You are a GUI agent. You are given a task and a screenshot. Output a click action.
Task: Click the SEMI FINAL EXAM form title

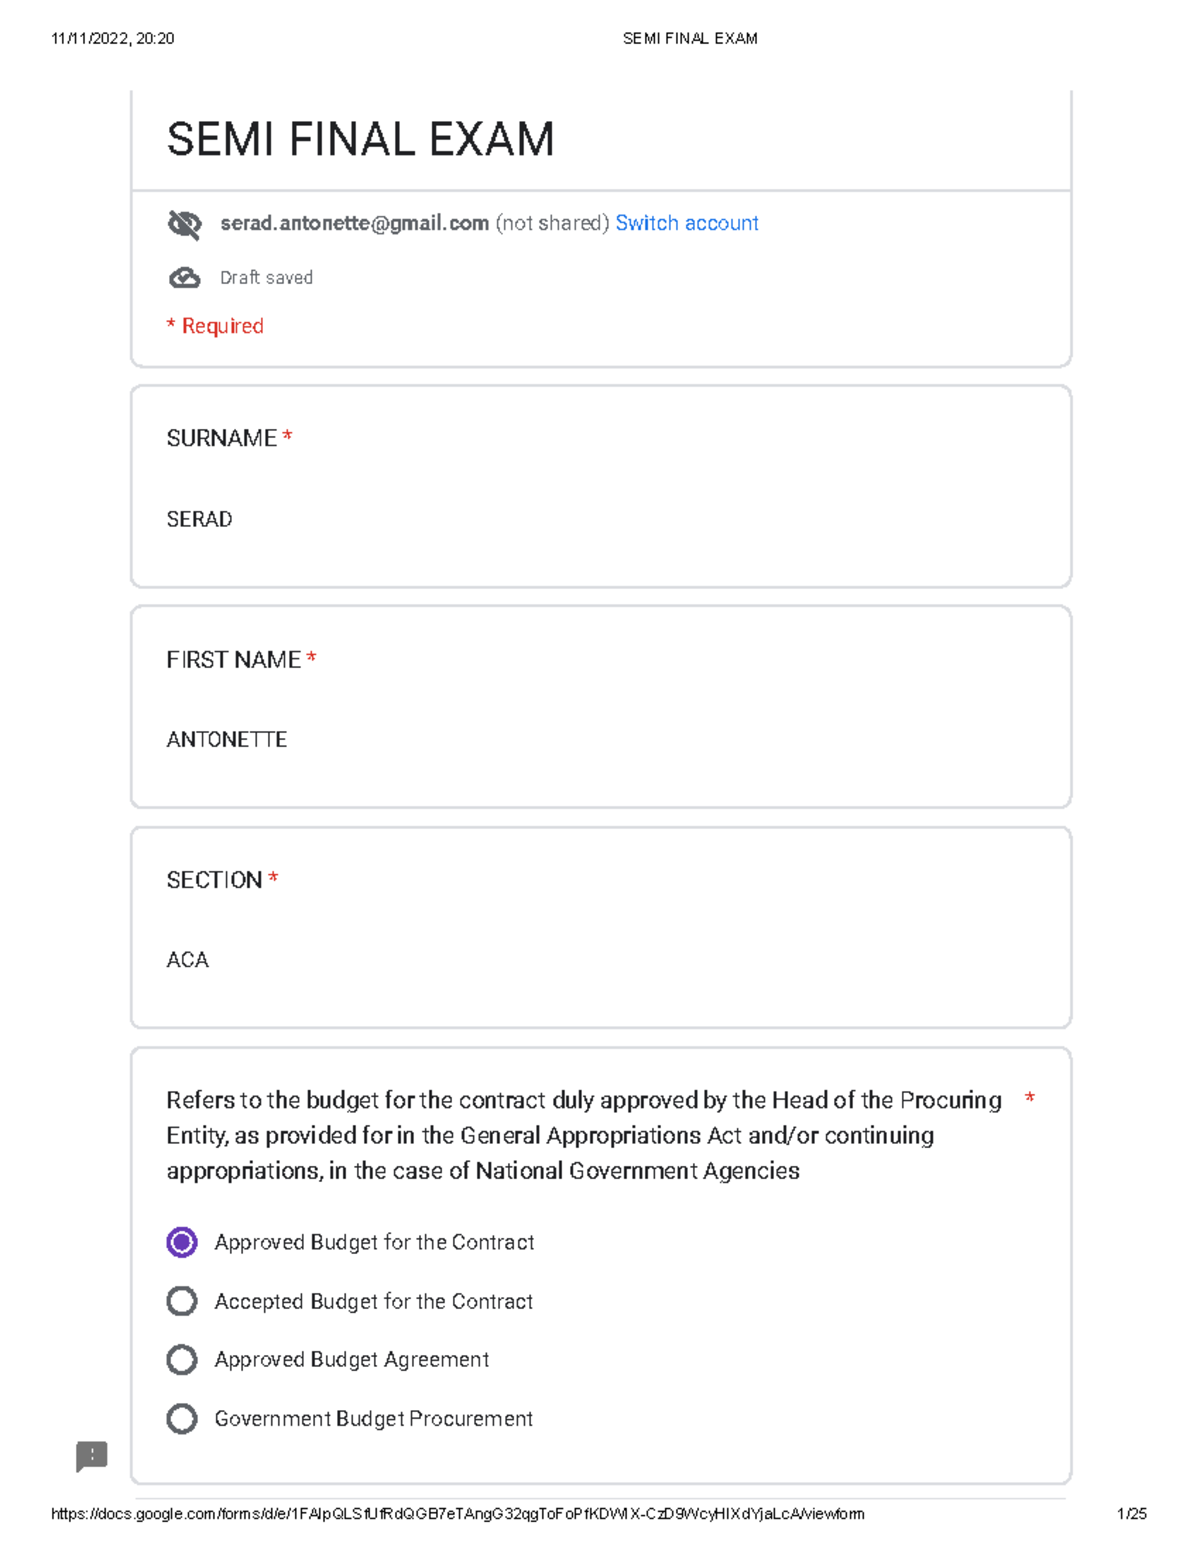(360, 139)
